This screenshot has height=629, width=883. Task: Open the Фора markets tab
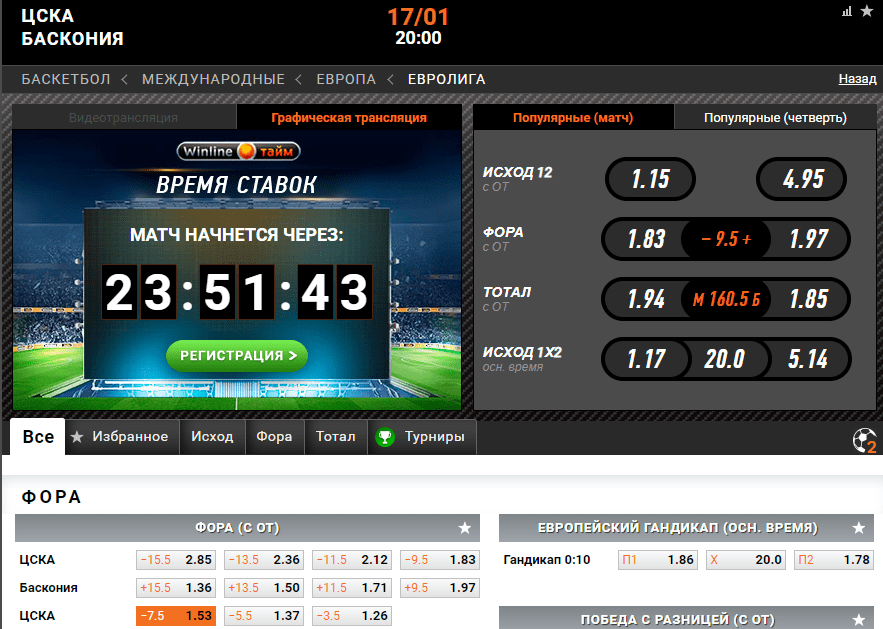click(274, 436)
